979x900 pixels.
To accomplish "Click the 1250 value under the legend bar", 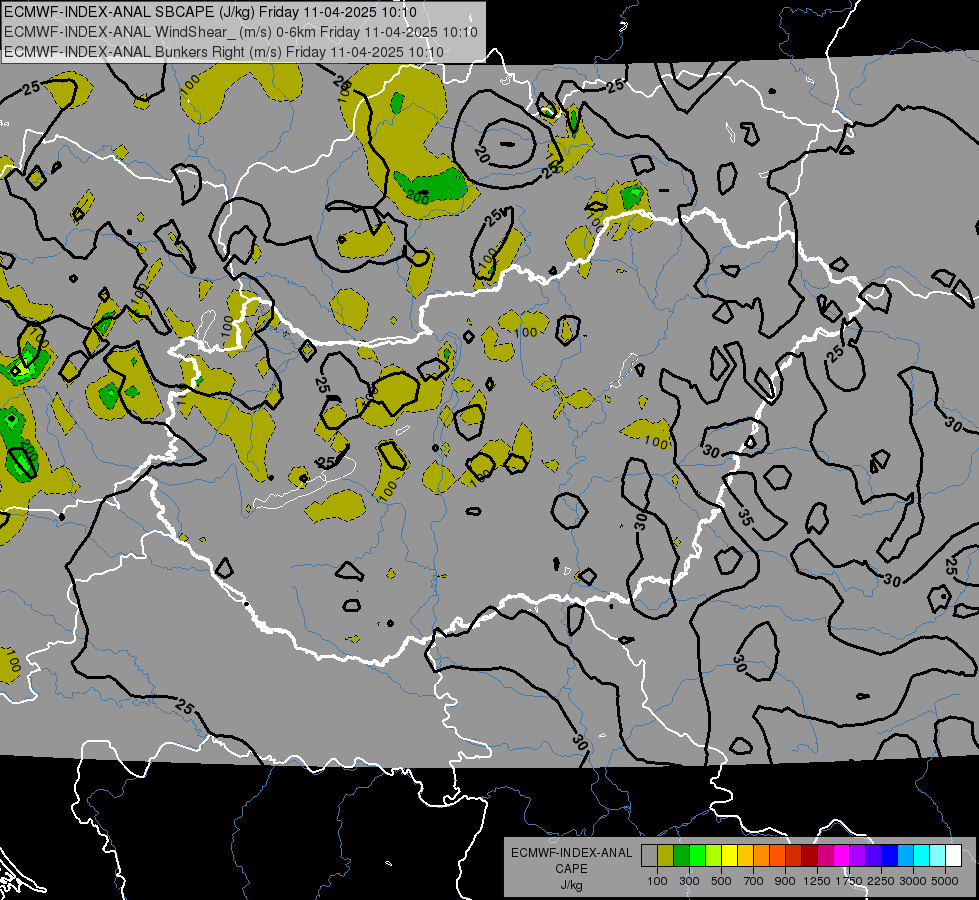I will [817, 881].
